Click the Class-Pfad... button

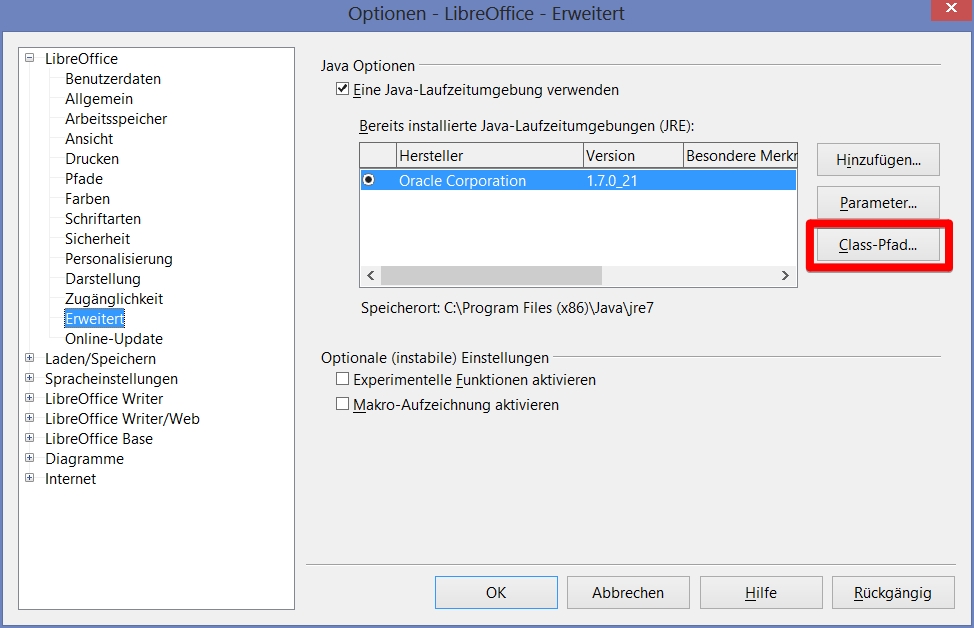[878, 245]
